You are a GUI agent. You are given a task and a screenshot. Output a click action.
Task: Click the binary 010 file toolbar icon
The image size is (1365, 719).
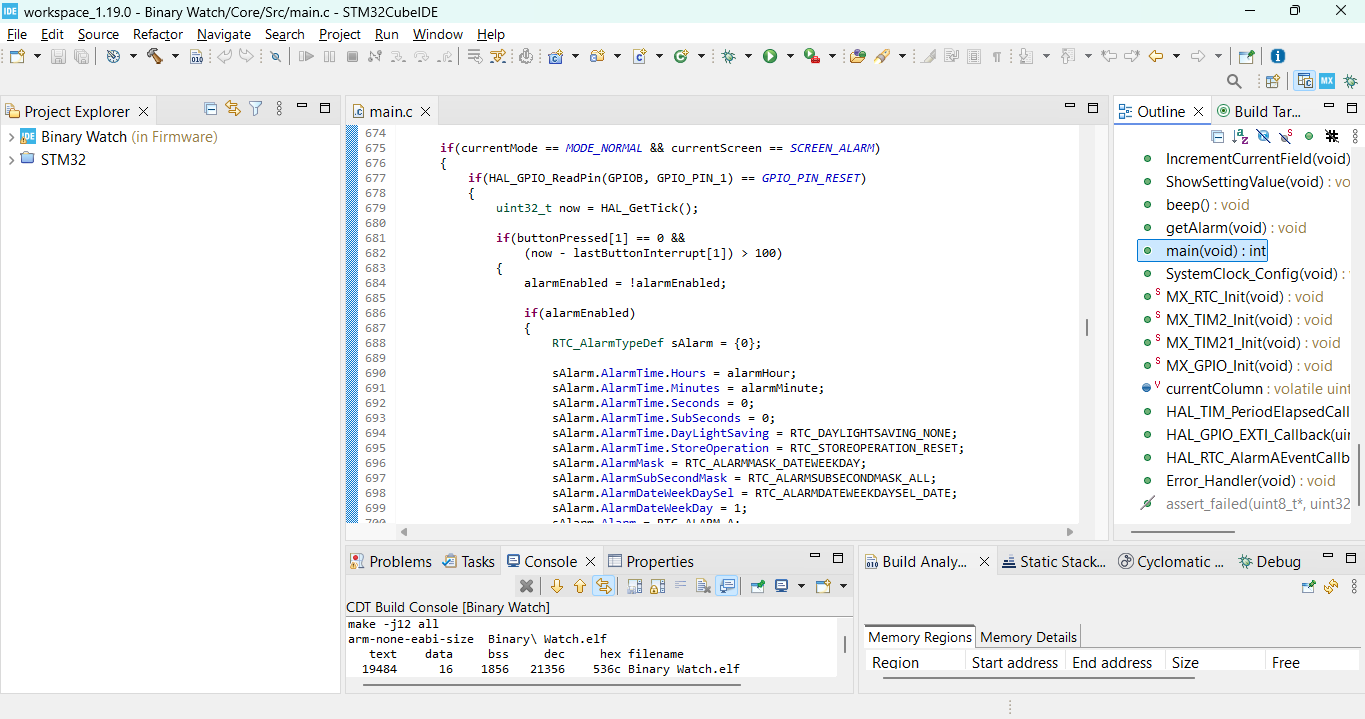click(196, 56)
